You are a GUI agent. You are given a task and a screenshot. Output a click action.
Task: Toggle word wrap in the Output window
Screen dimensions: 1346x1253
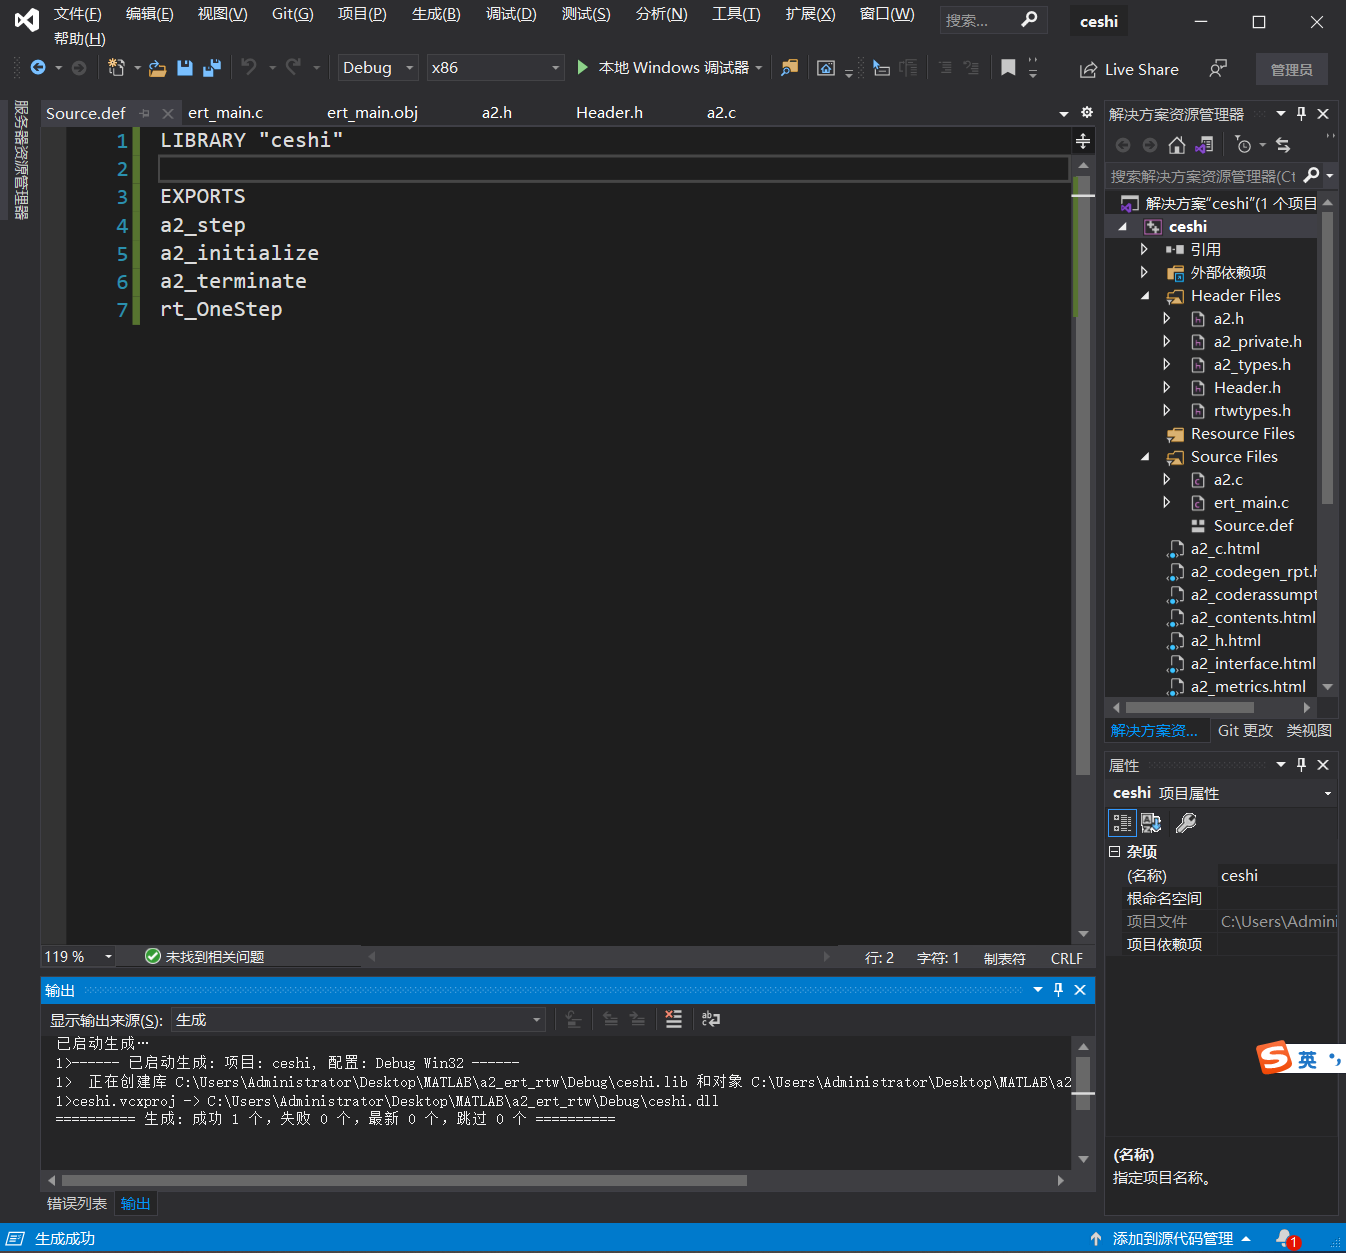(710, 1019)
